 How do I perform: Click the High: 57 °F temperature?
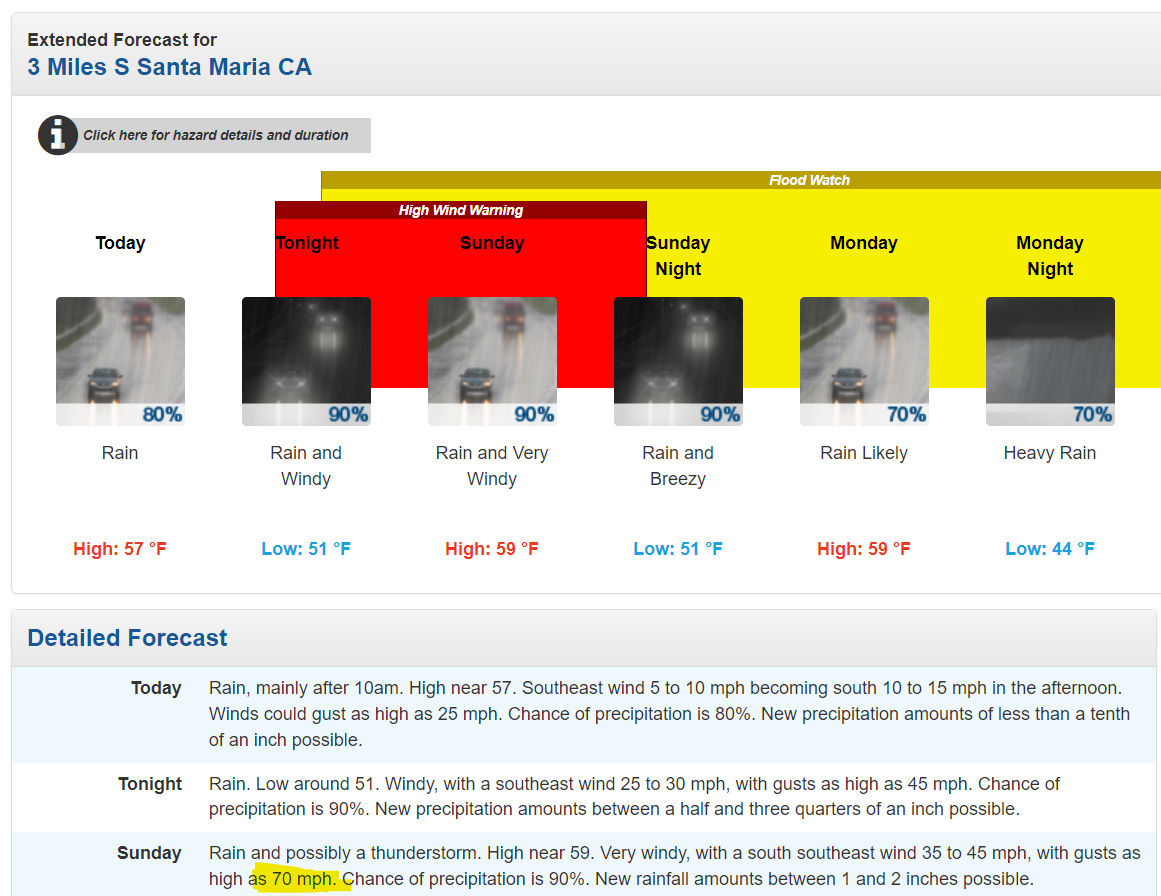[120, 549]
